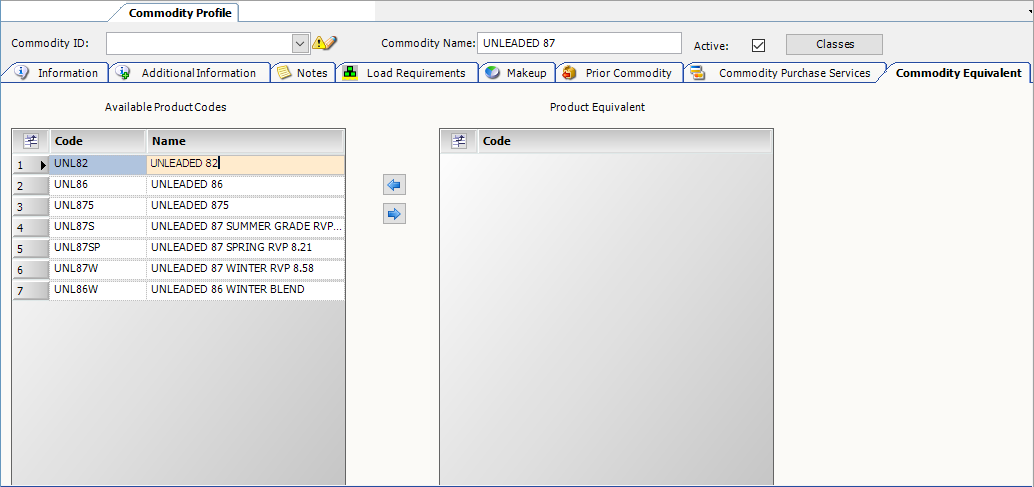Switch to the Makeup tab
Screen dimensions: 1034x487
point(516,73)
